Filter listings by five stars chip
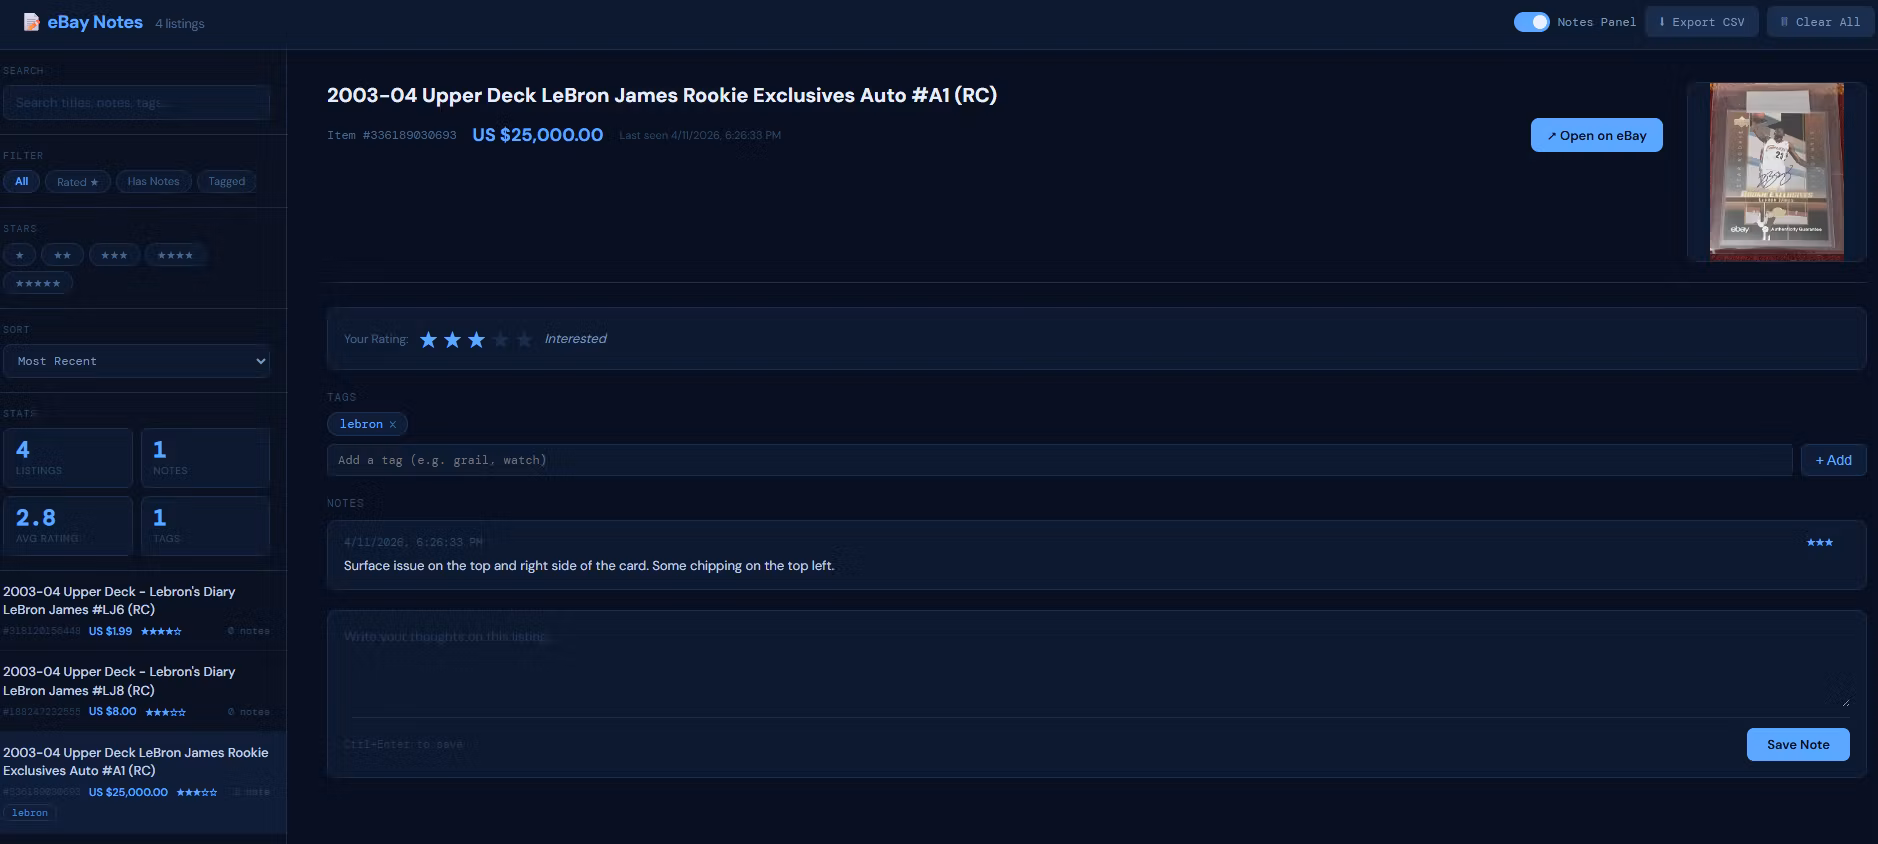The width and height of the screenshot is (1878, 844). click(x=38, y=283)
